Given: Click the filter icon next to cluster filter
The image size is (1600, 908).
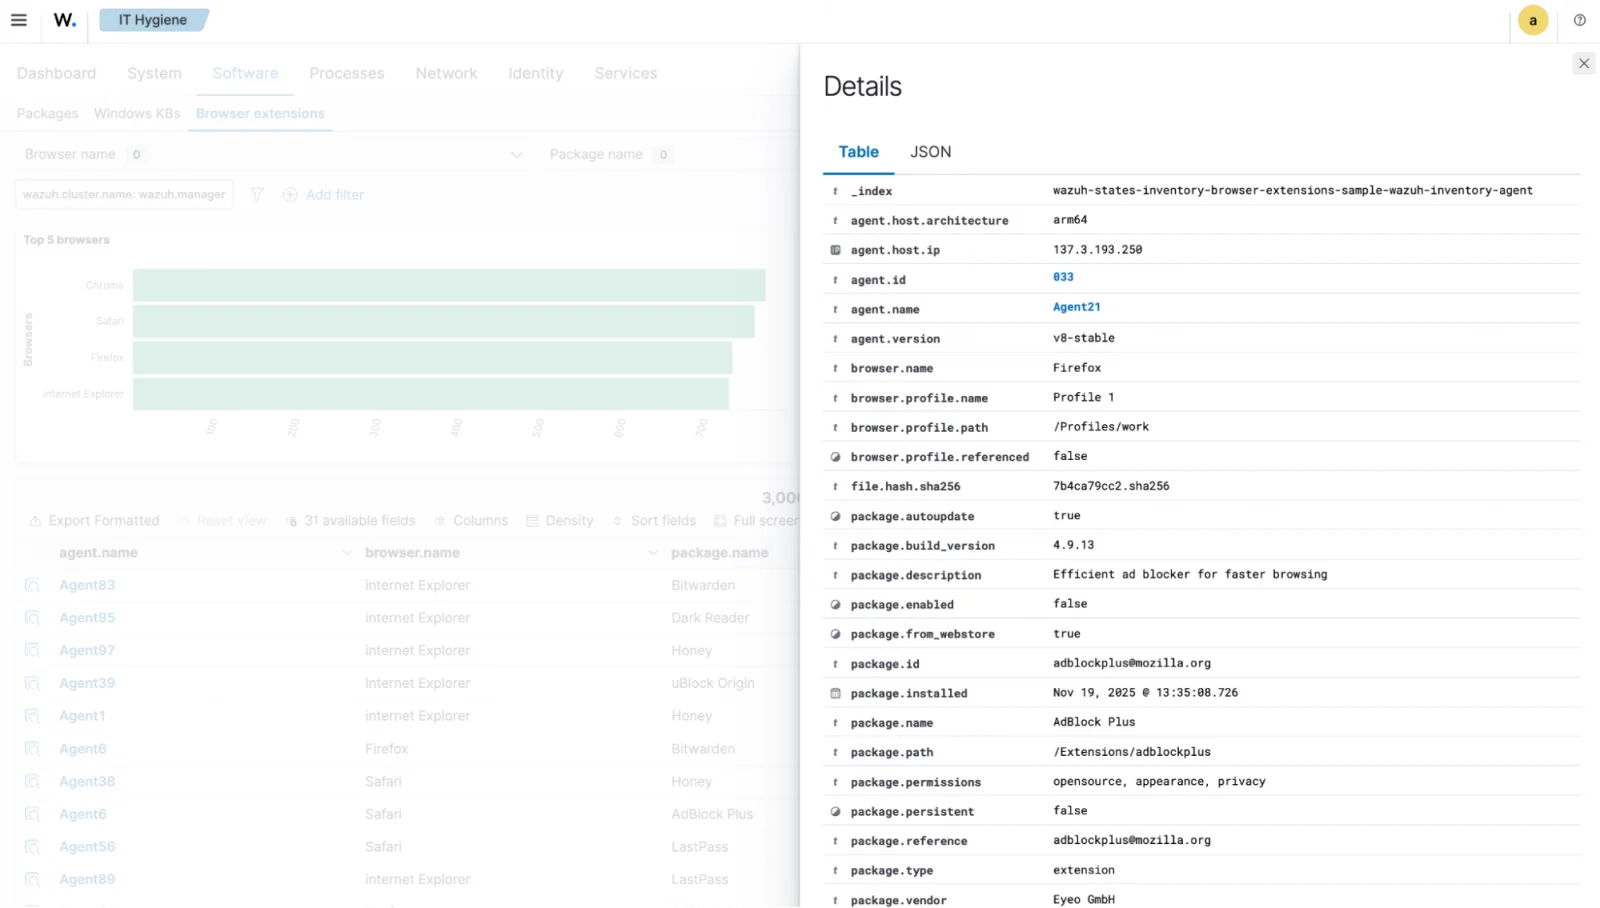Looking at the screenshot, I should click(256, 194).
